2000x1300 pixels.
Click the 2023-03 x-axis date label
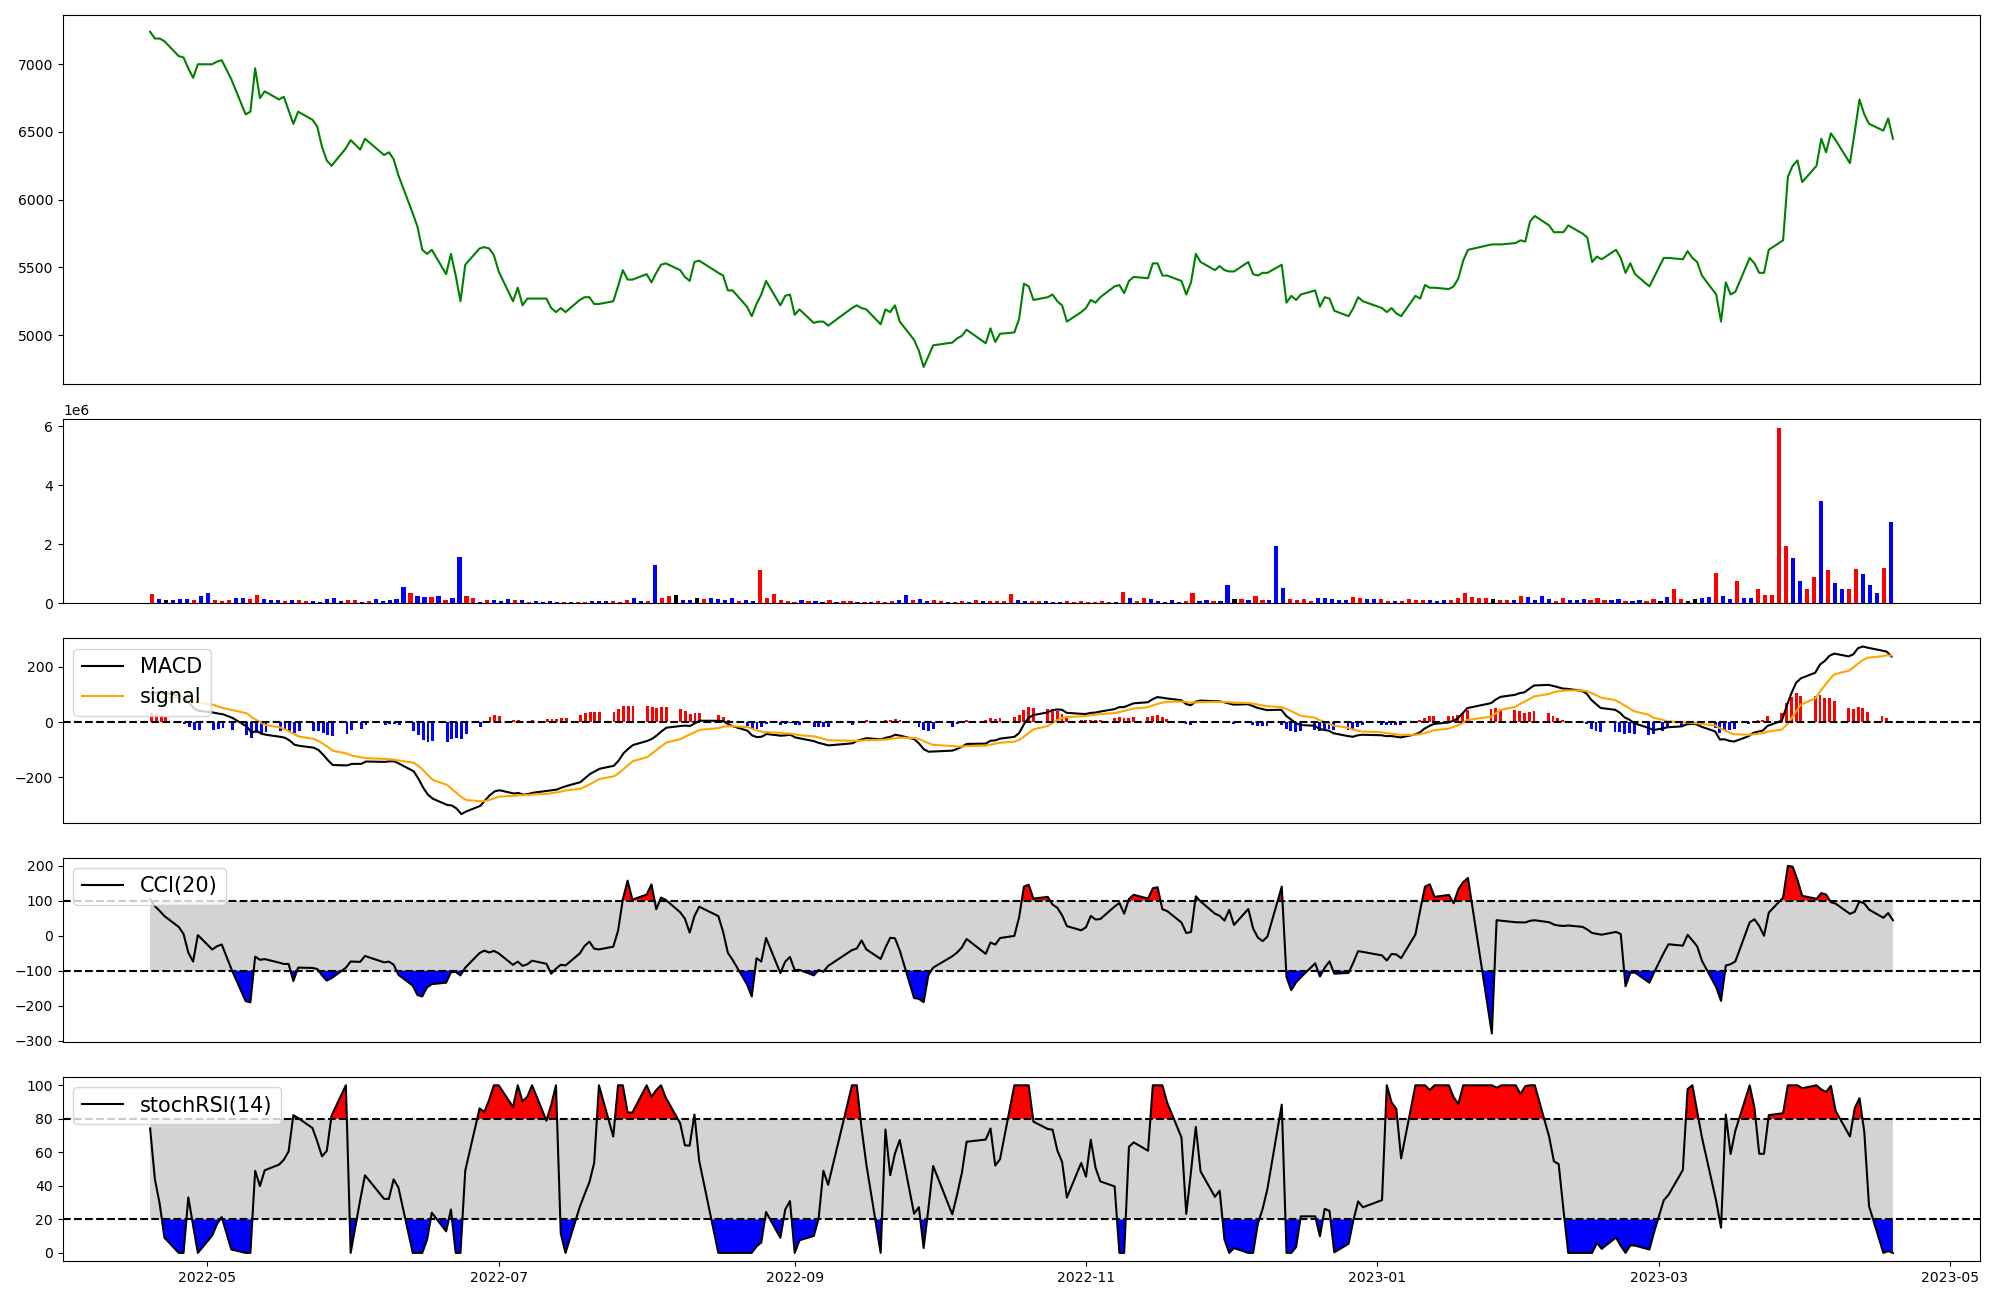point(1659,1277)
